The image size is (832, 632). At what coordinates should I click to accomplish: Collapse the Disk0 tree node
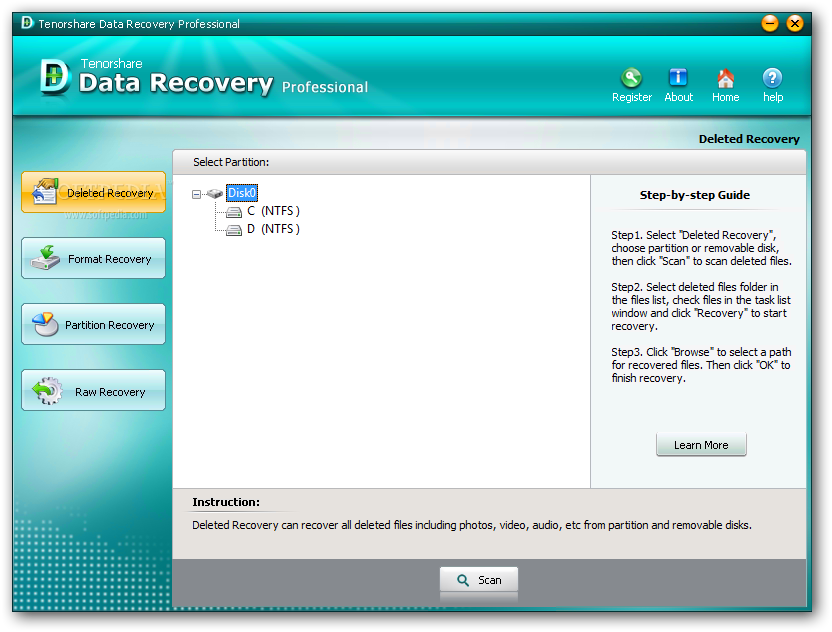click(x=196, y=194)
